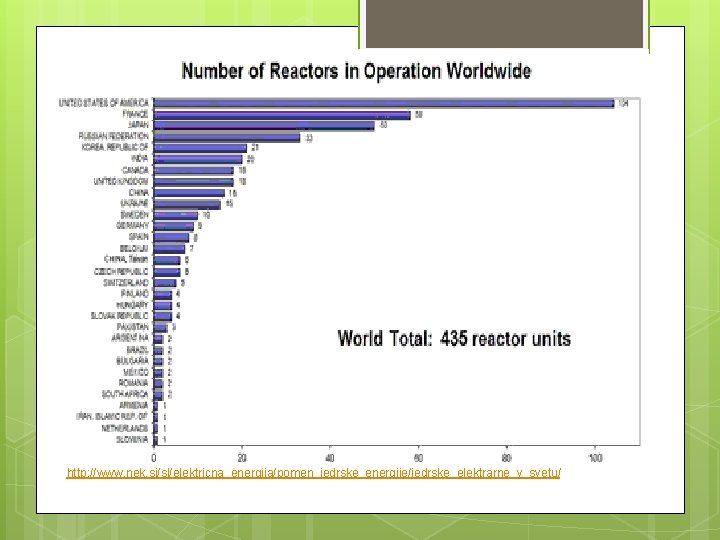This screenshot has height=540, width=720.
Task: Click the Russian Federation bar
Action: point(227,137)
